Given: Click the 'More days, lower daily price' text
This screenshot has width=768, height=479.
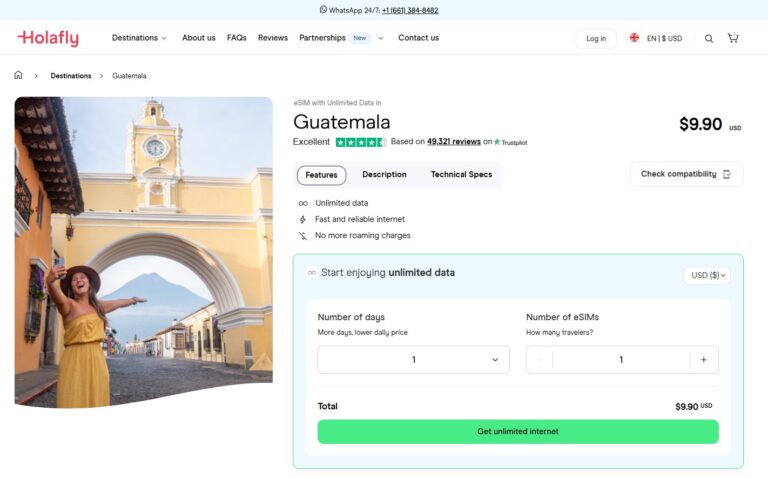Looking at the screenshot, I should pos(362,332).
